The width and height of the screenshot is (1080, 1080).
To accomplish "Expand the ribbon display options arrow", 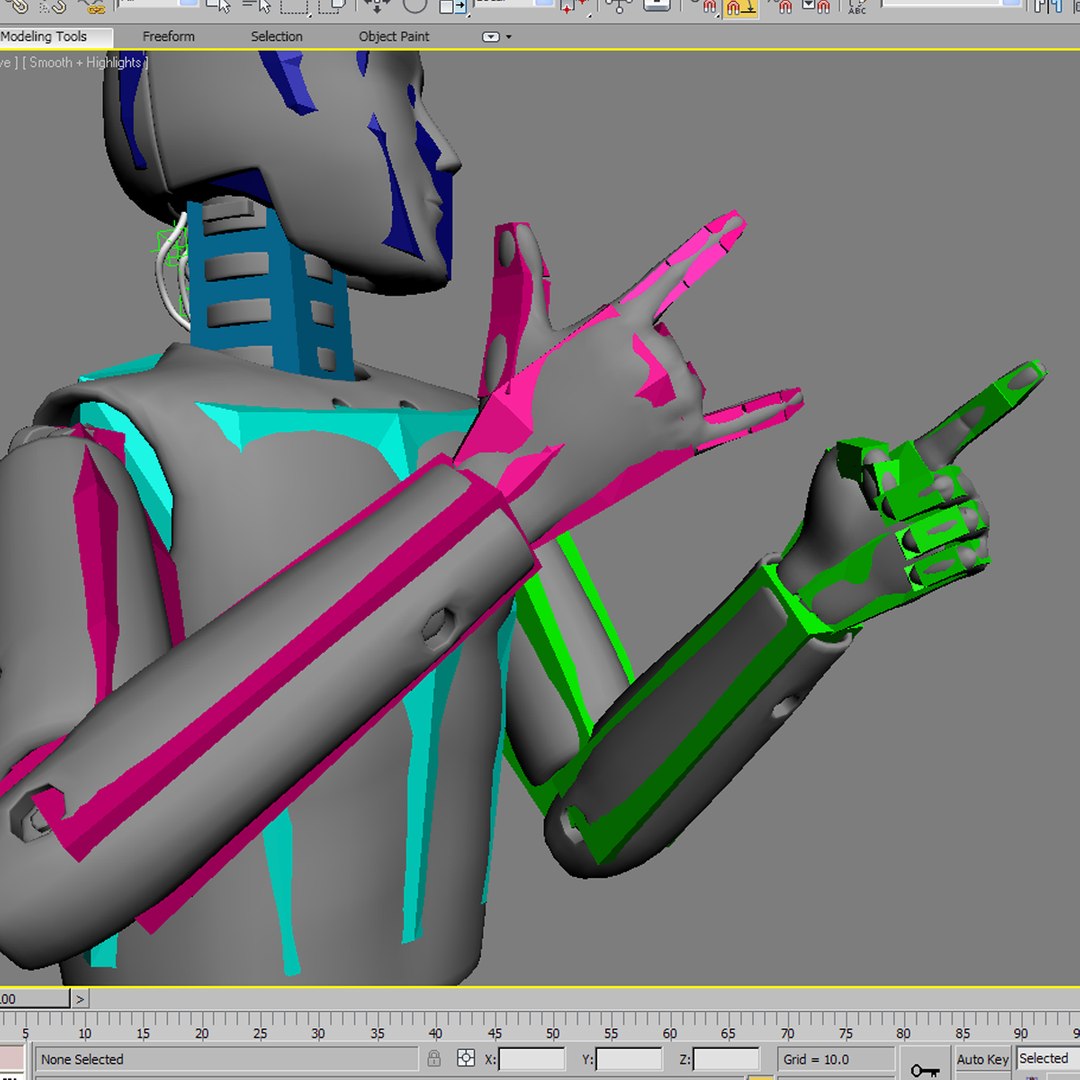I will point(509,37).
